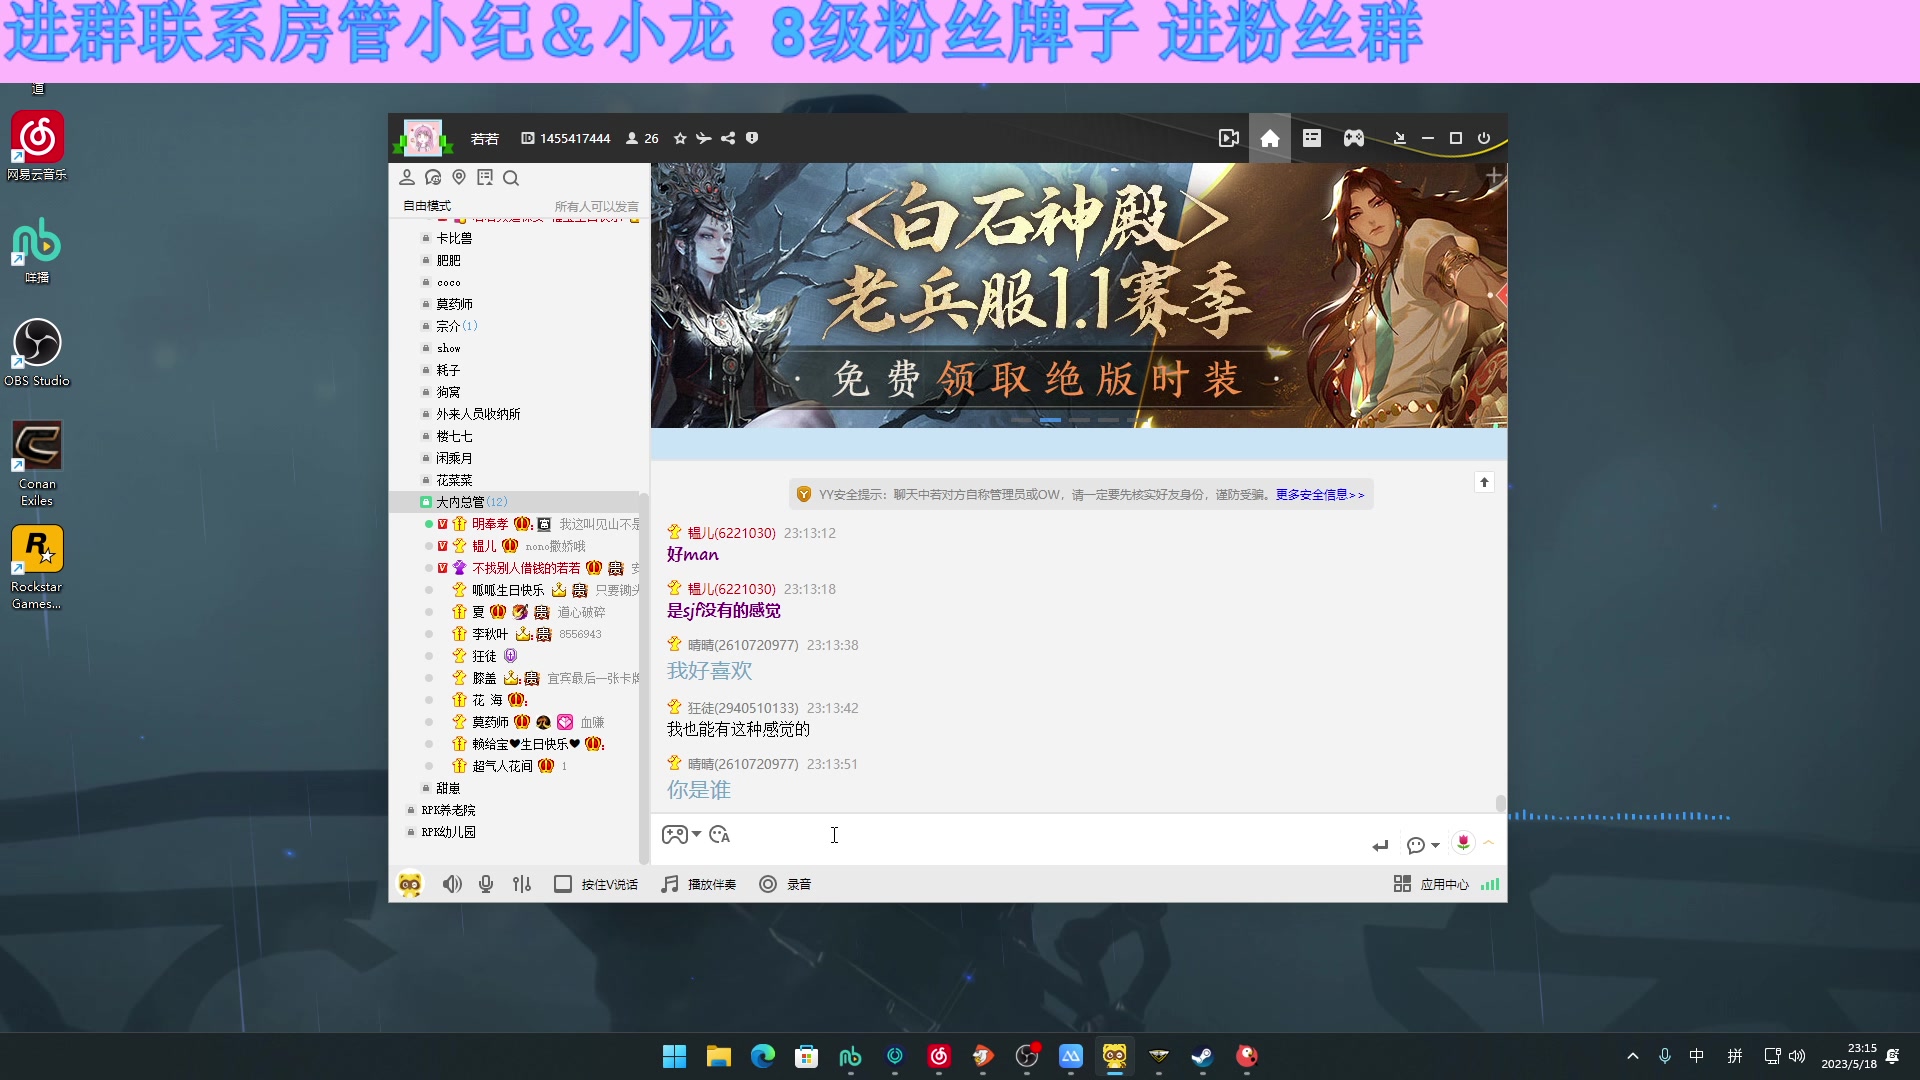Image resolution: width=1920 pixels, height=1080 pixels.
Task: Open Steam from the Windows taskbar
Action: [1202, 1056]
